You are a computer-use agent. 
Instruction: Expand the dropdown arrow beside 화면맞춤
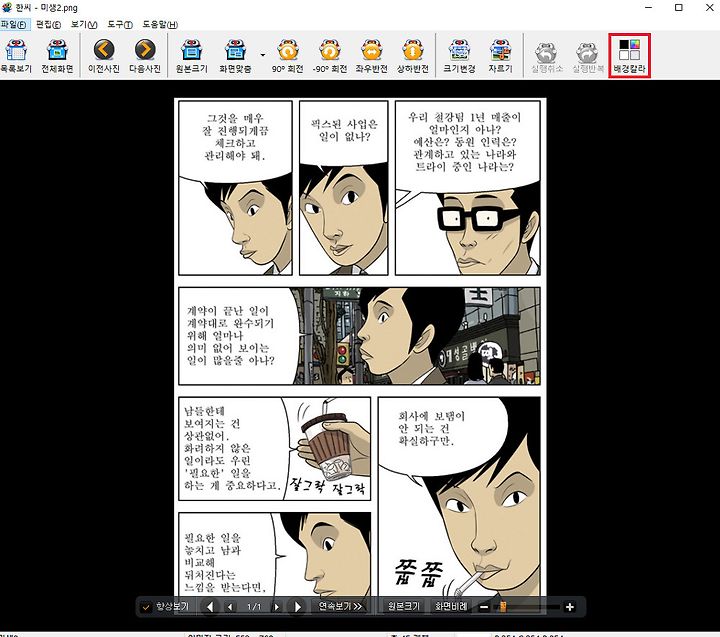point(263,55)
